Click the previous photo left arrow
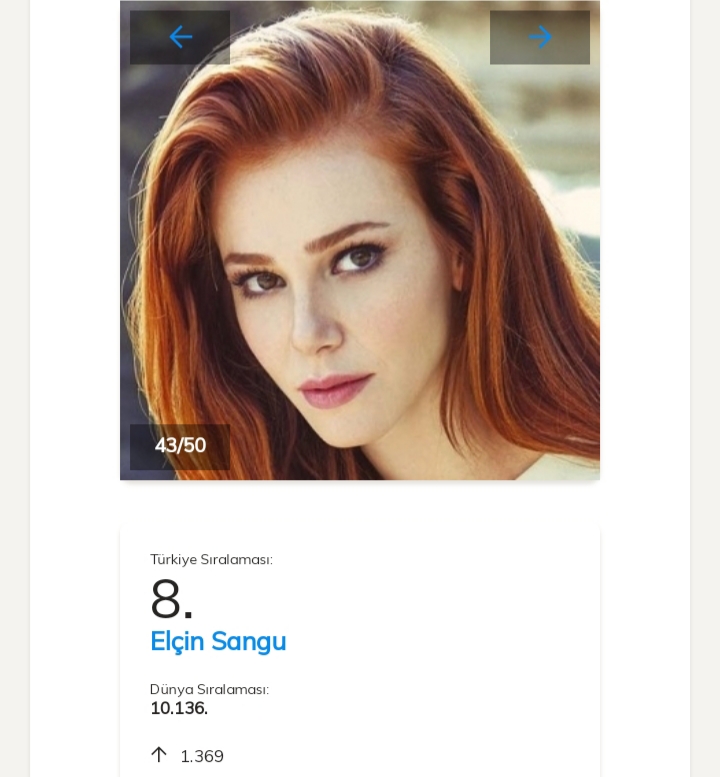Screen dimensions: 720x777 click(x=180, y=37)
